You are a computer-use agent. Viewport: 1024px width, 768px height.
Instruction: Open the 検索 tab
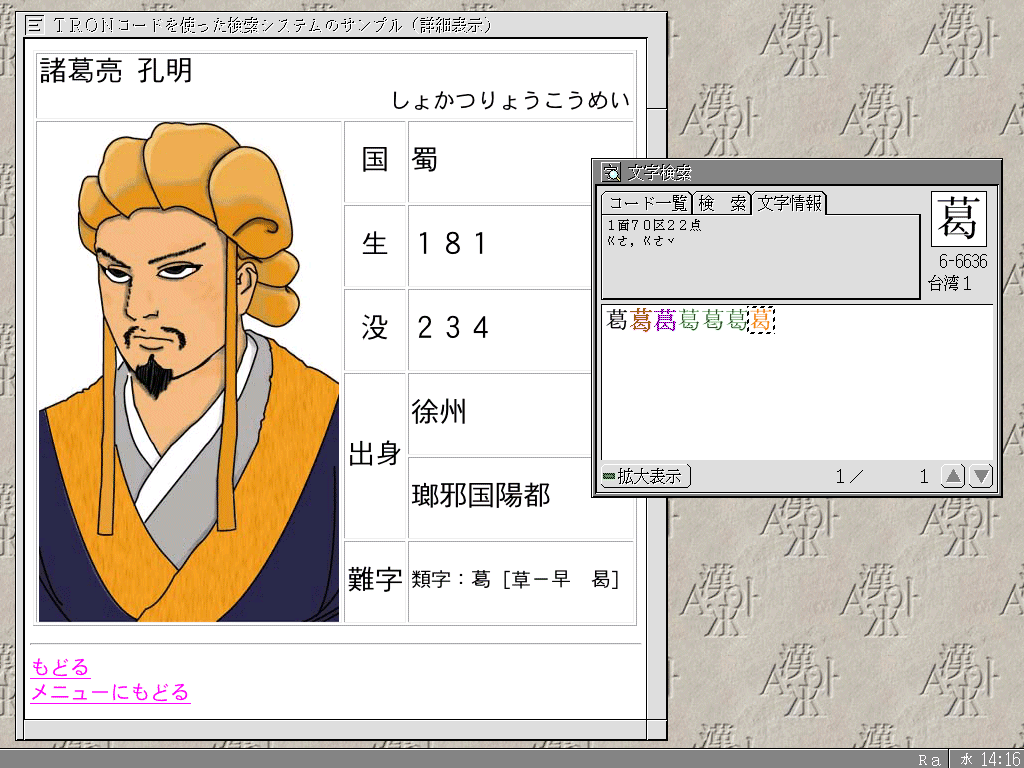[x=722, y=204]
